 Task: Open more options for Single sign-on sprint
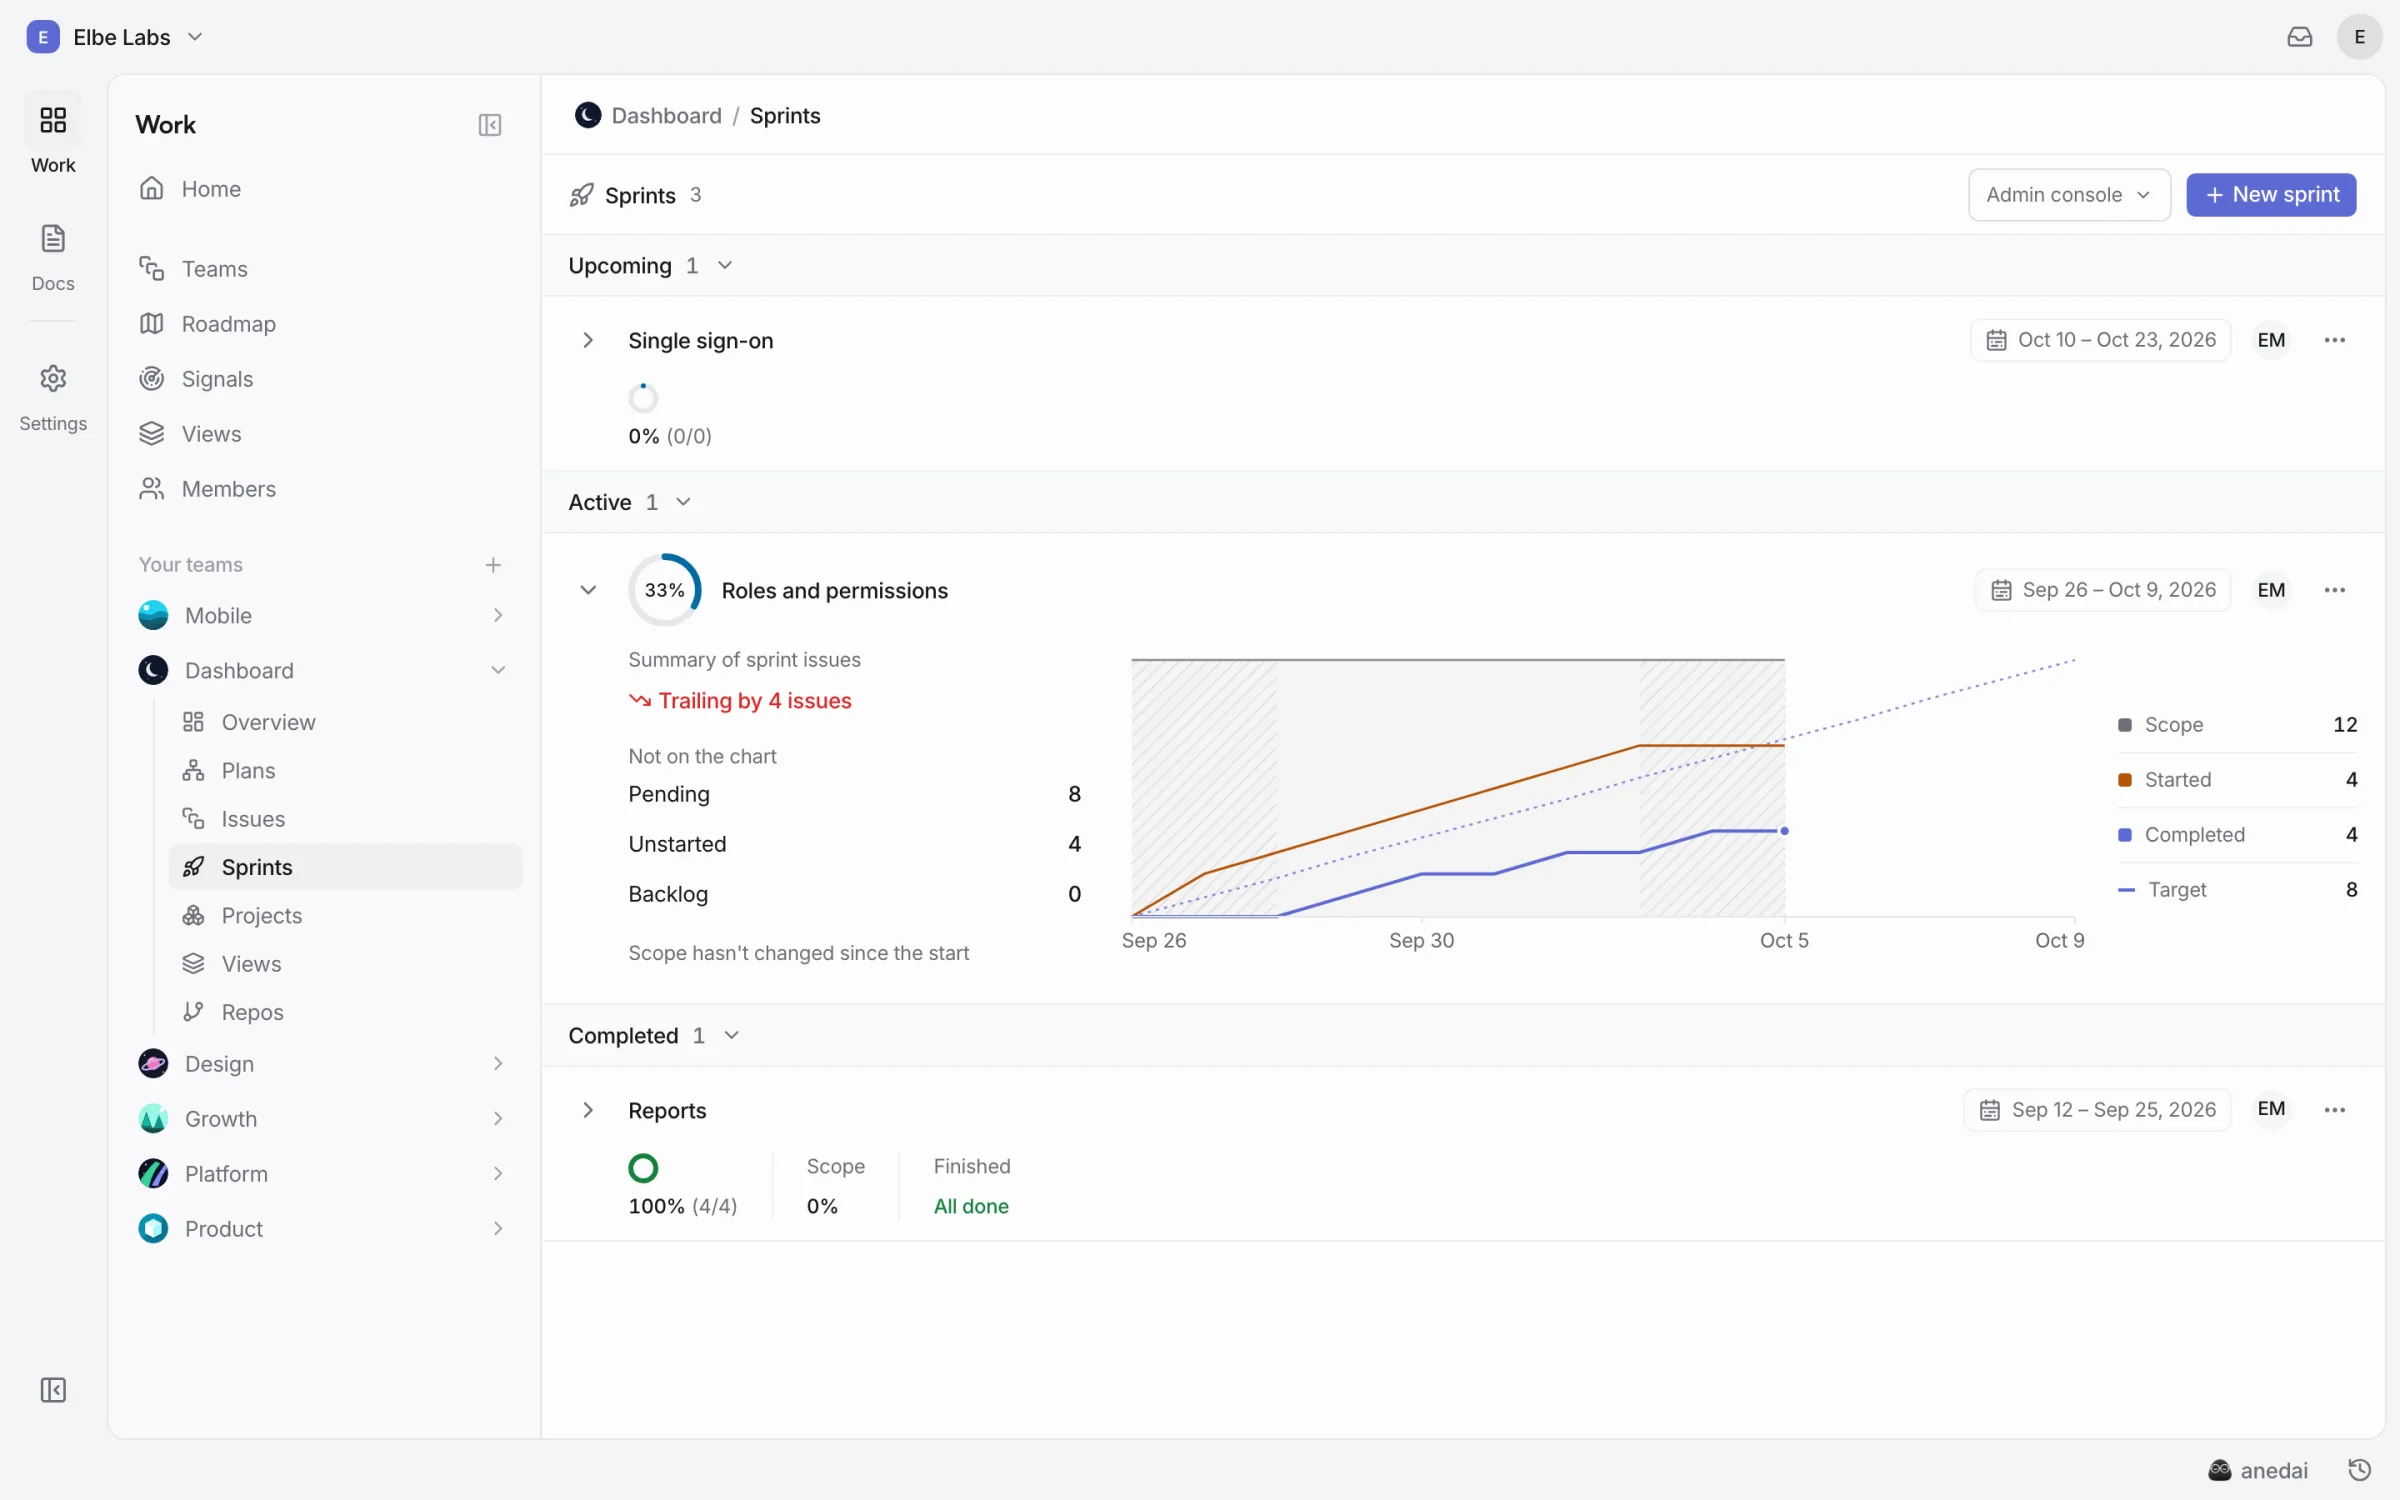(x=2335, y=340)
